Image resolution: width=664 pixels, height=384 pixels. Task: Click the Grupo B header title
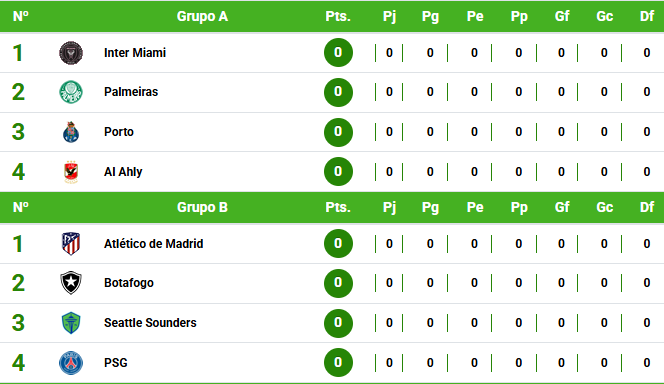[x=202, y=207]
